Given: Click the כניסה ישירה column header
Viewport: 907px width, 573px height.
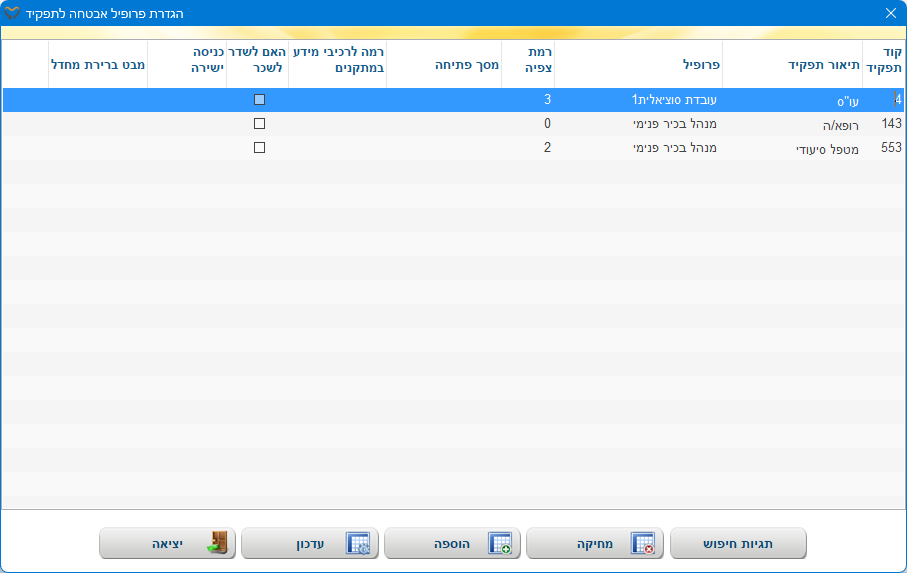Looking at the screenshot, I should tap(187, 63).
